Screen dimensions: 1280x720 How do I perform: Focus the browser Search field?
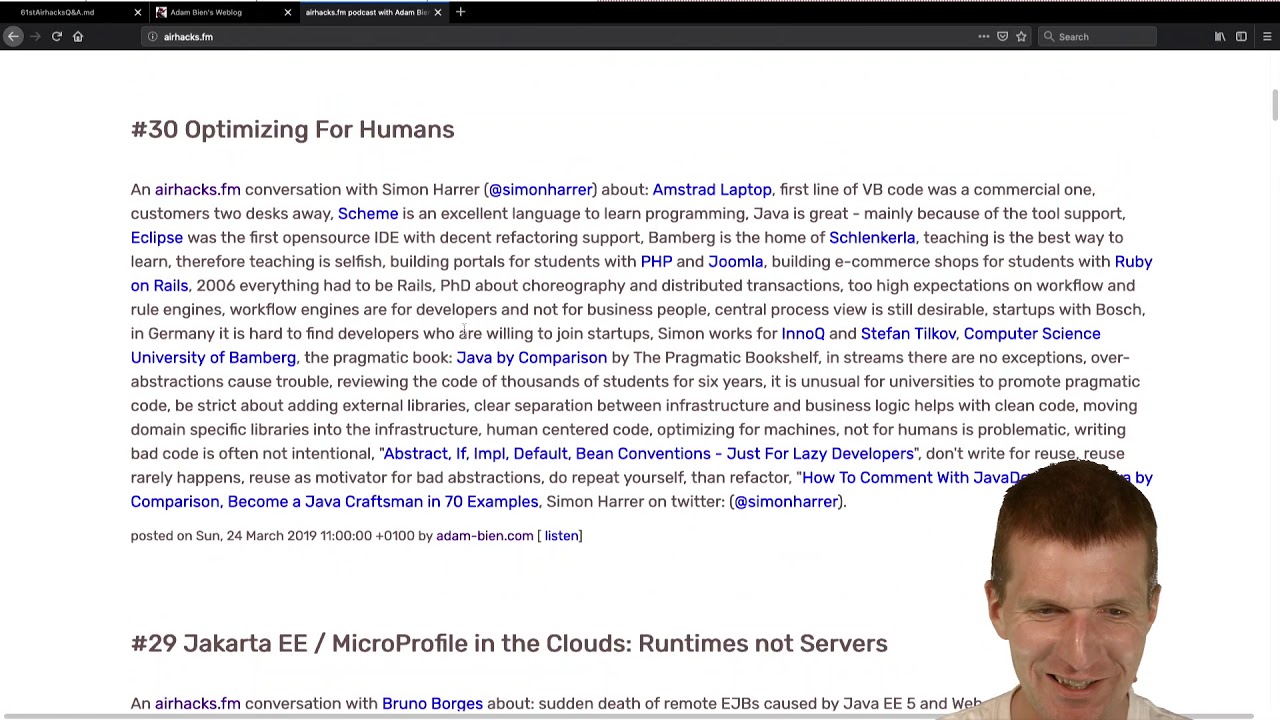(1098, 37)
